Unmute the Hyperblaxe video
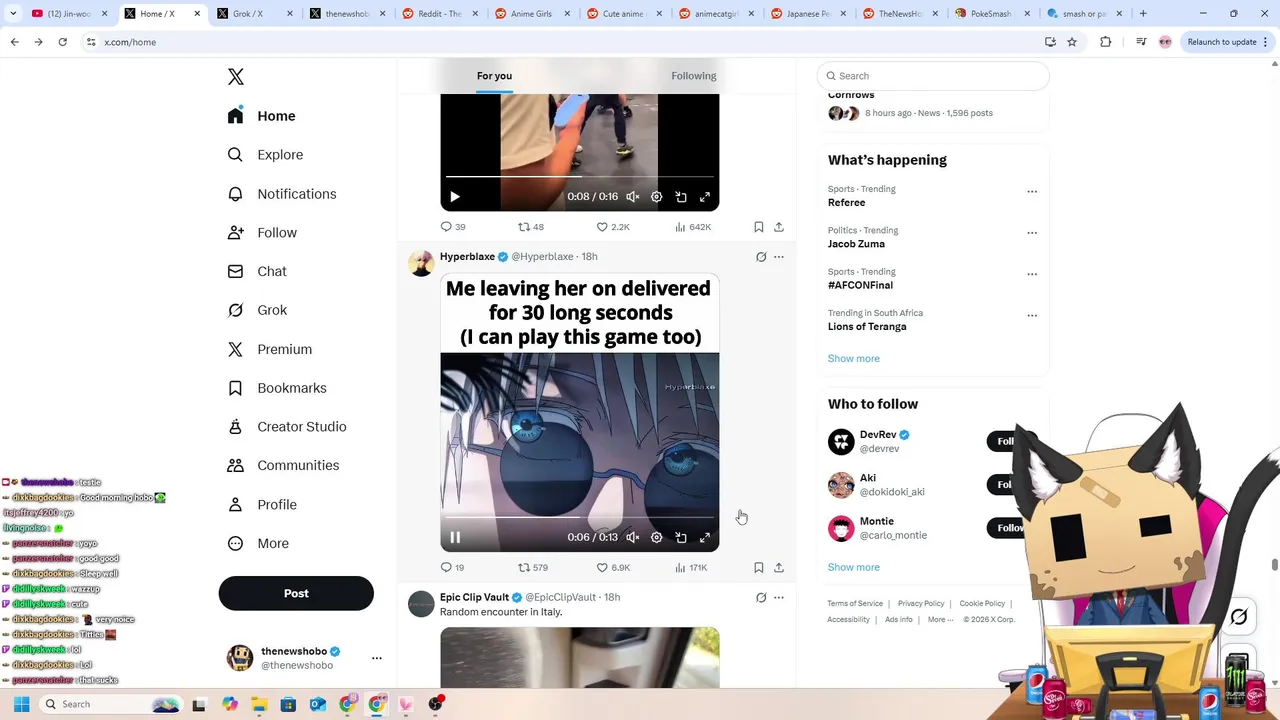 (x=632, y=537)
